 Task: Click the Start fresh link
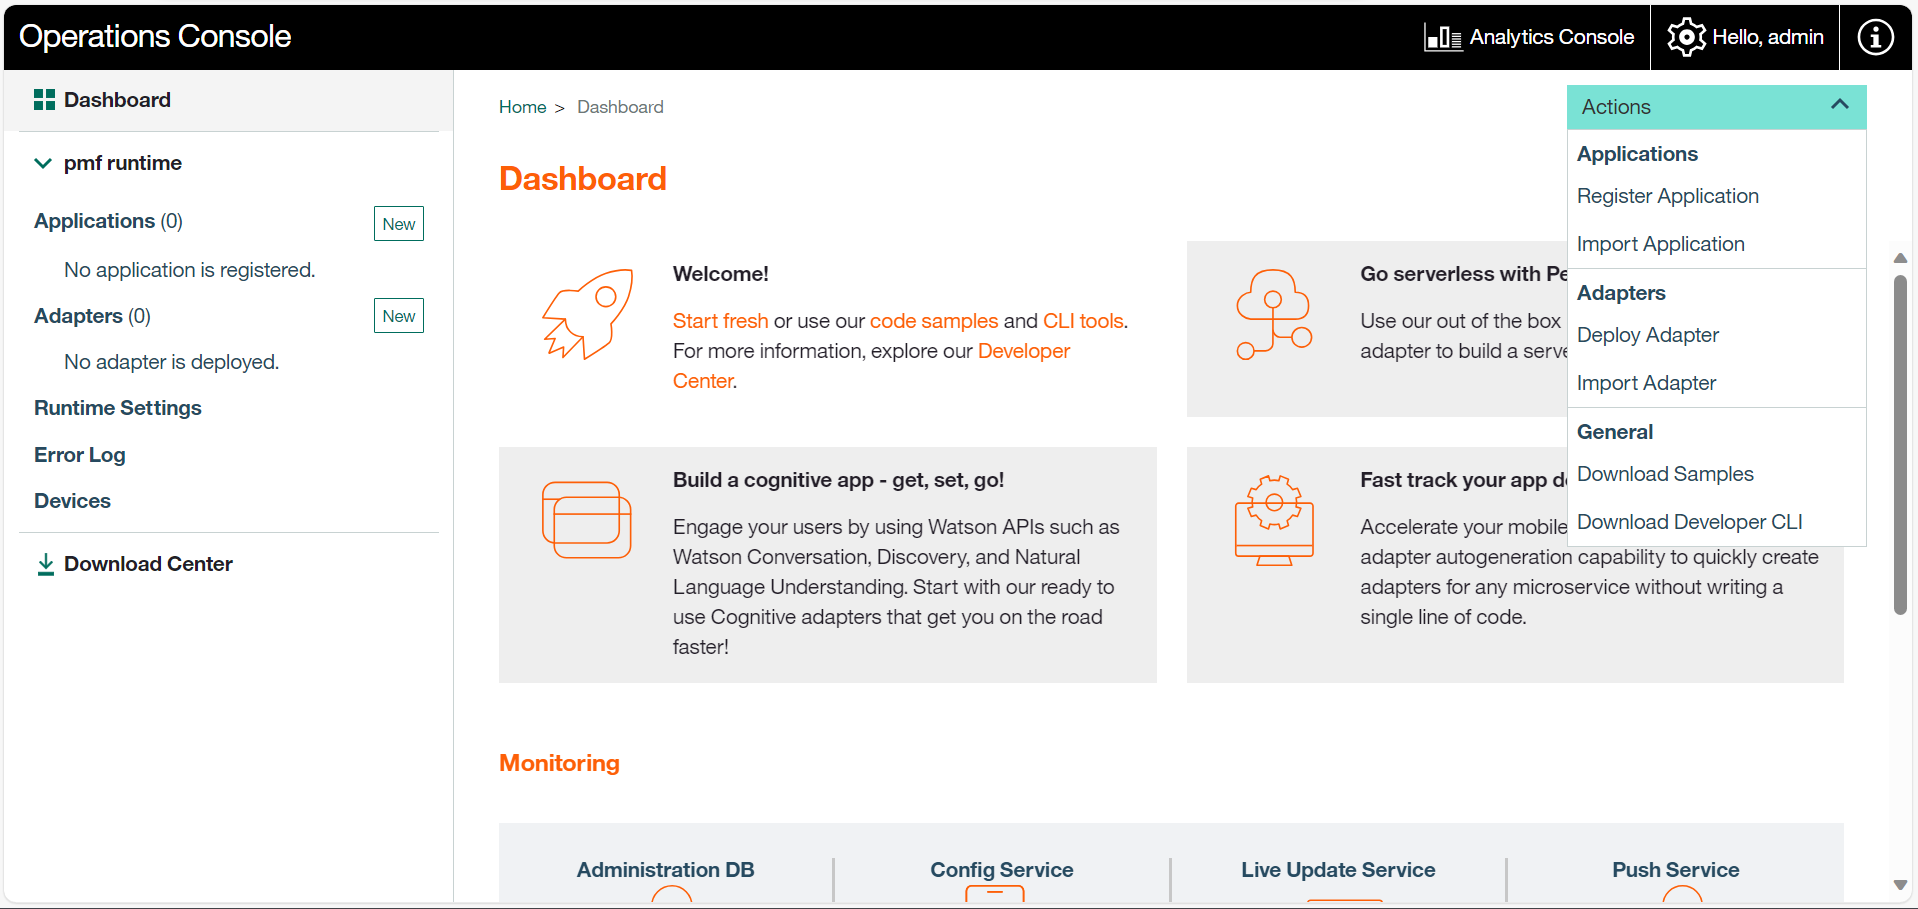coord(720,321)
